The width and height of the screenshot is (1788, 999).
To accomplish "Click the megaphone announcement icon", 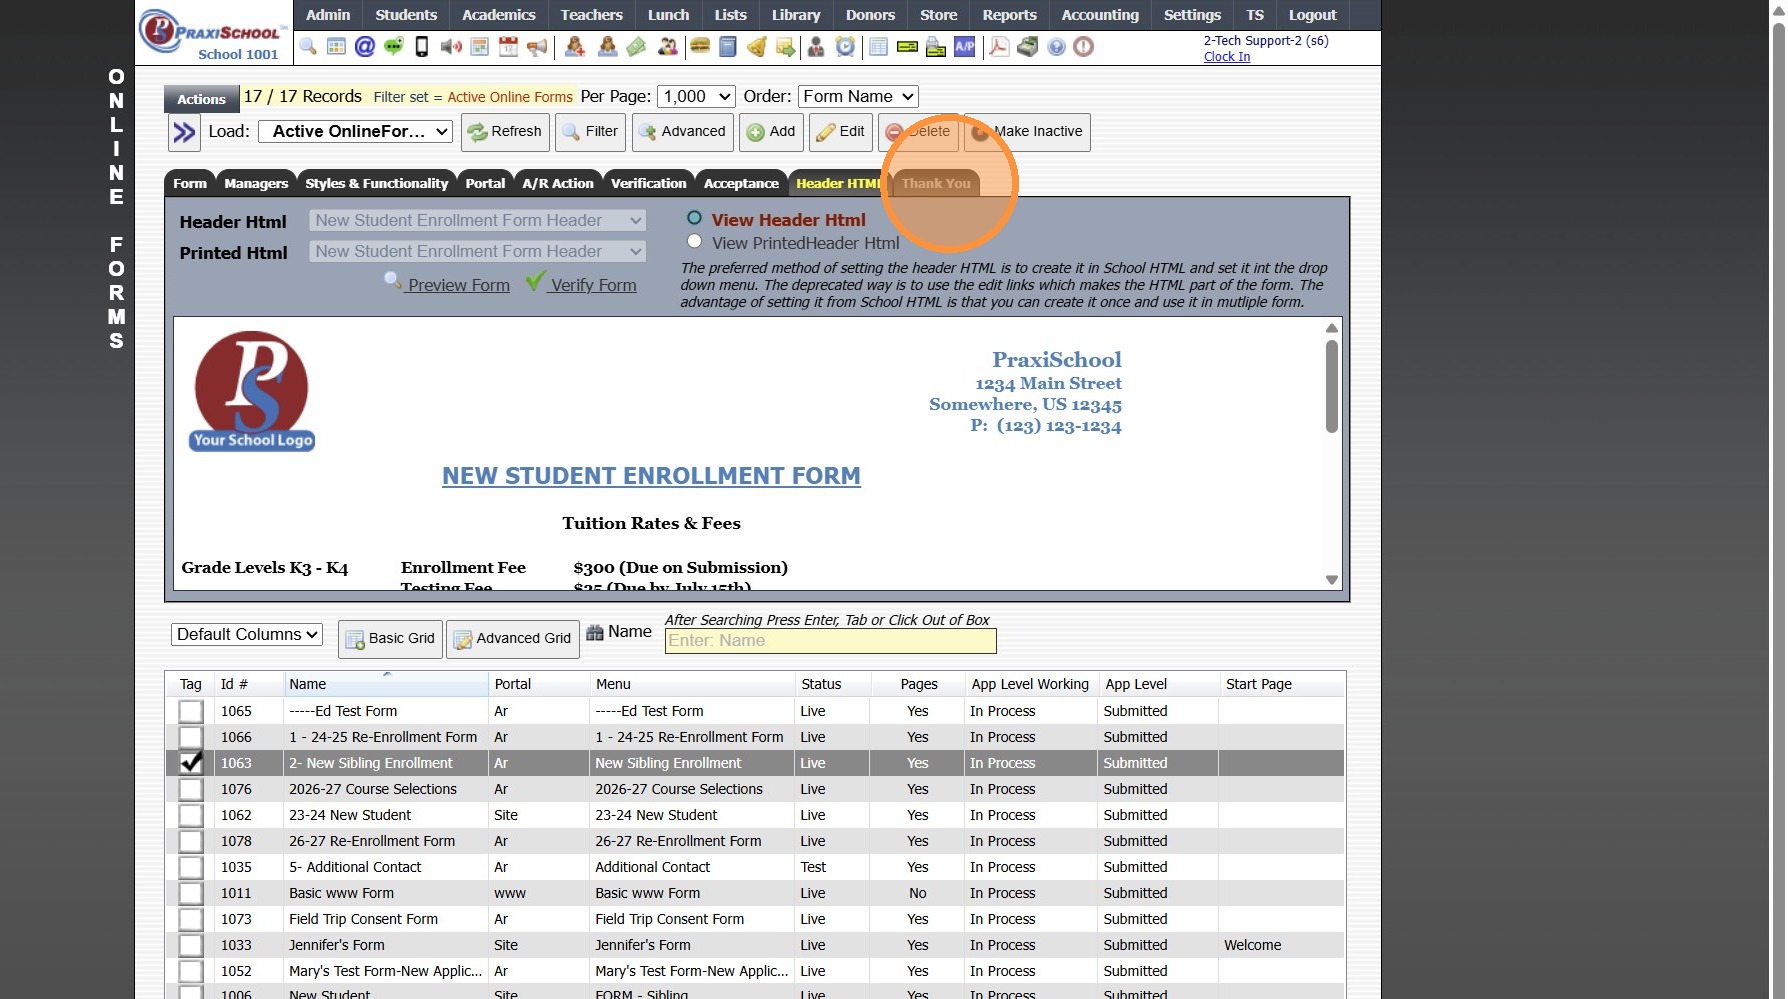I will coord(537,47).
